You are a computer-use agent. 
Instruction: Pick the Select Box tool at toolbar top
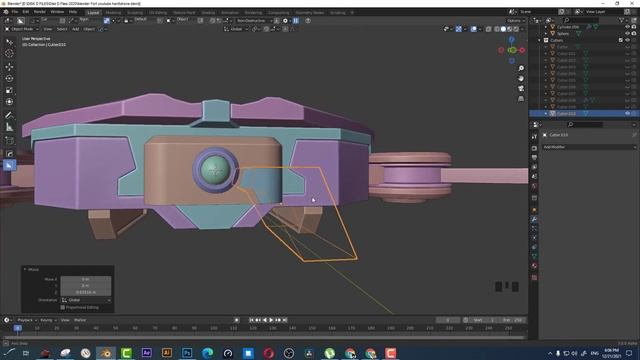9,42
